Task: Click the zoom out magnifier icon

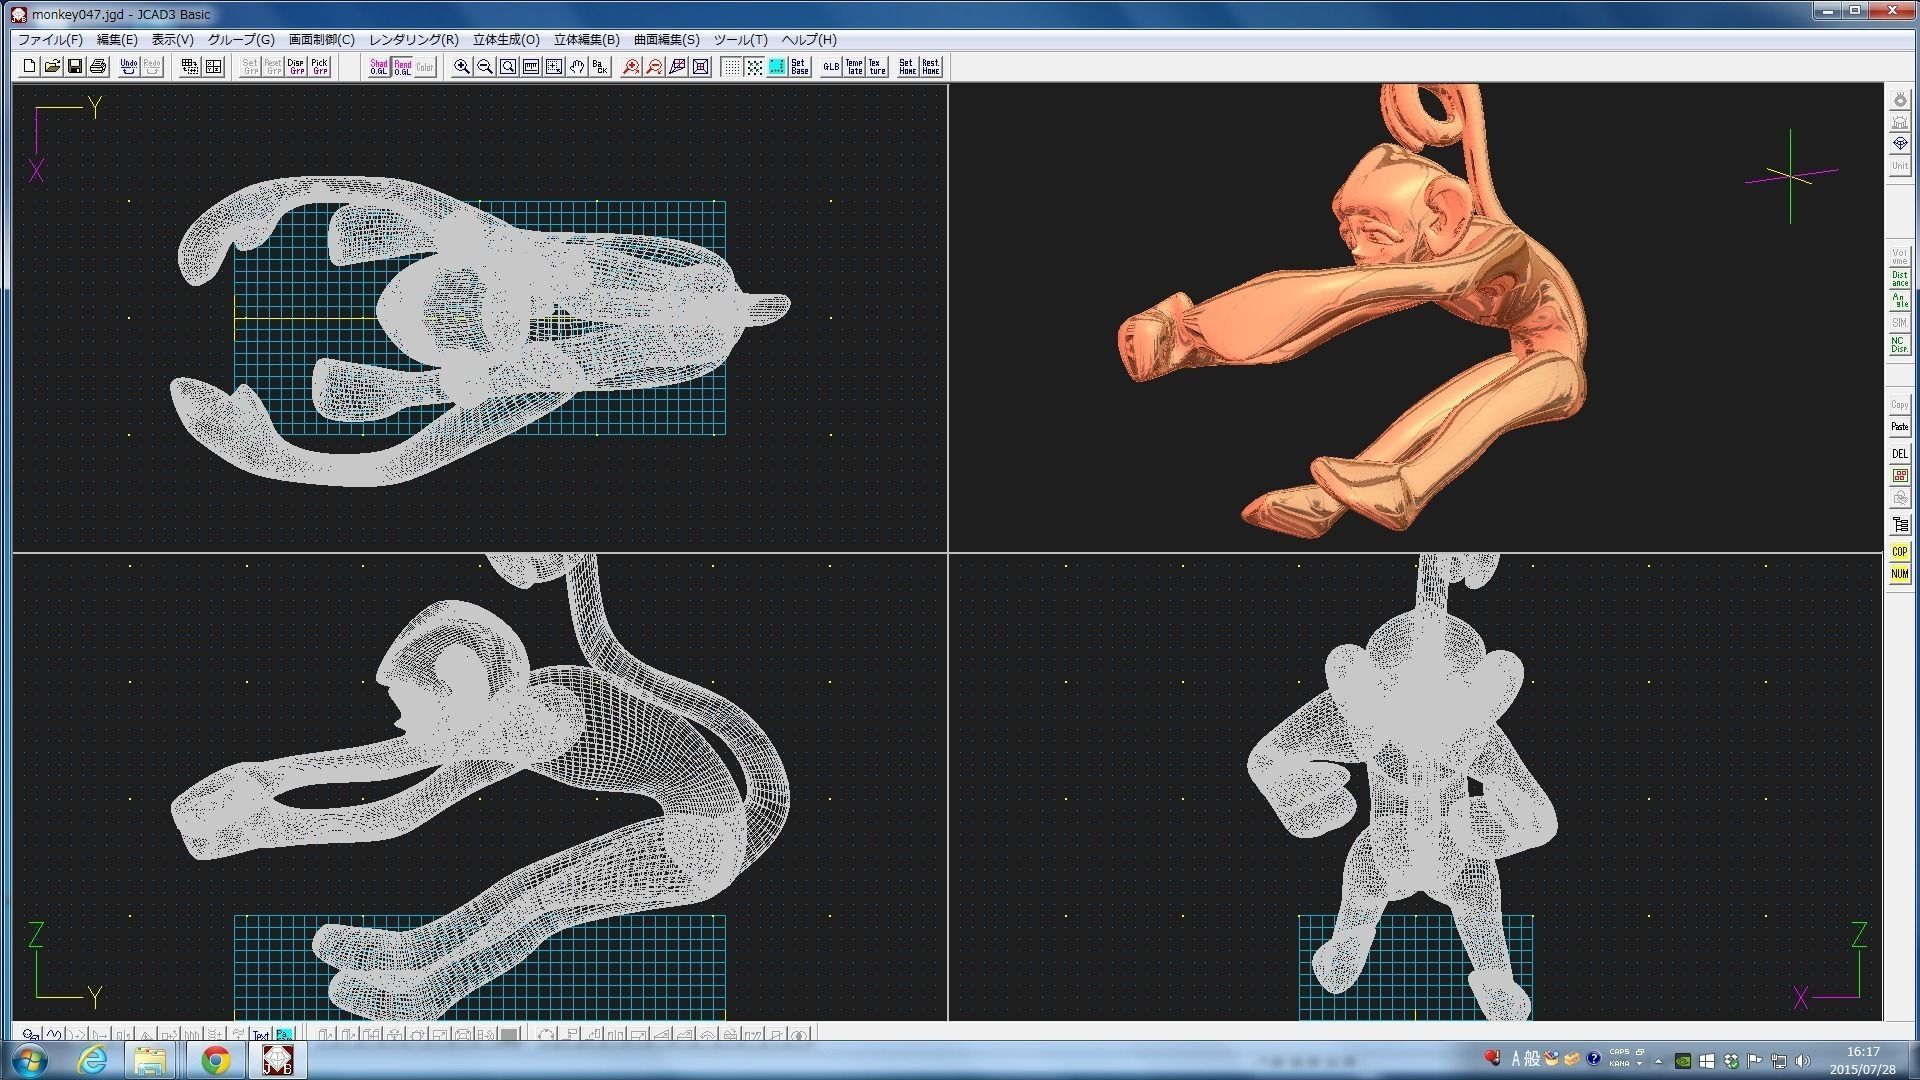Action: click(485, 67)
